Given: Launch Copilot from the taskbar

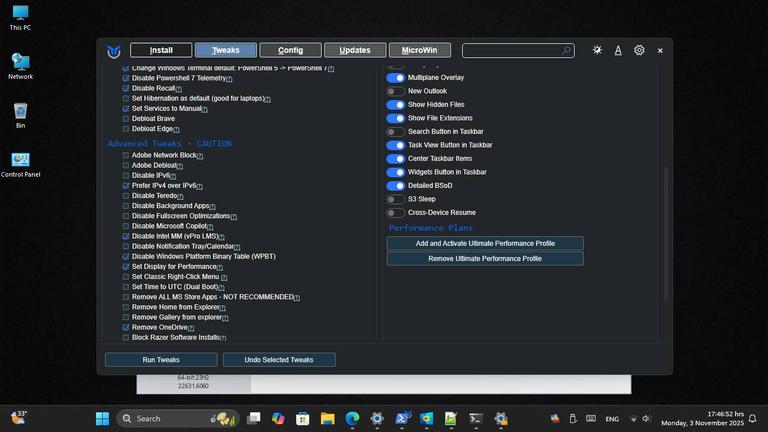Looking at the screenshot, I should pyautogui.click(x=278, y=418).
